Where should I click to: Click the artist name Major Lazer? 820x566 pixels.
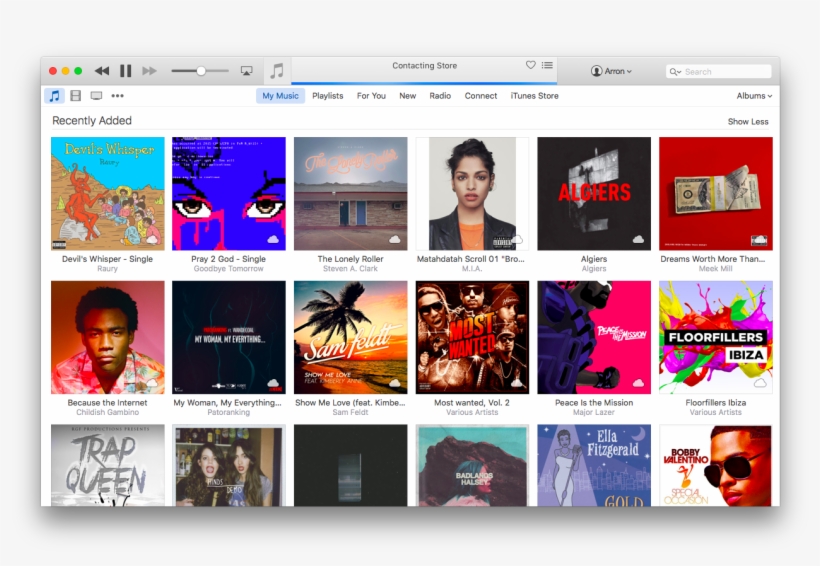(594, 412)
